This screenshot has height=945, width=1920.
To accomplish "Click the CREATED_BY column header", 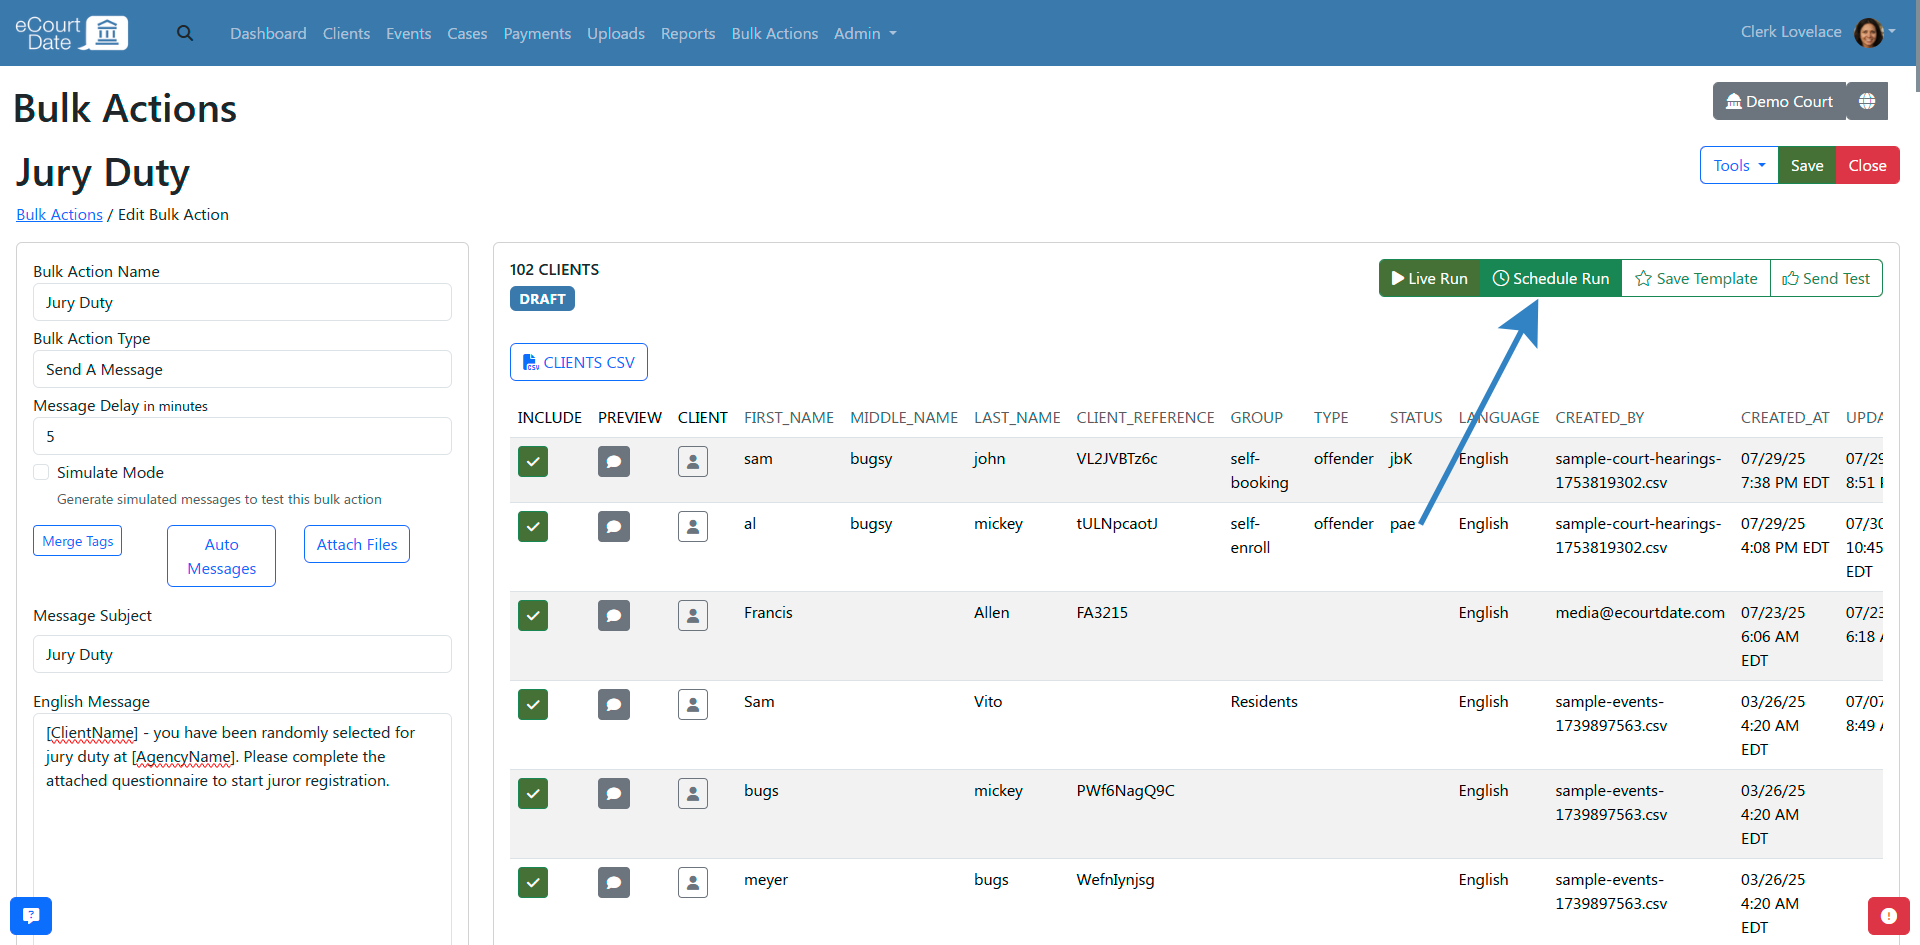I will pos(1599,417).
